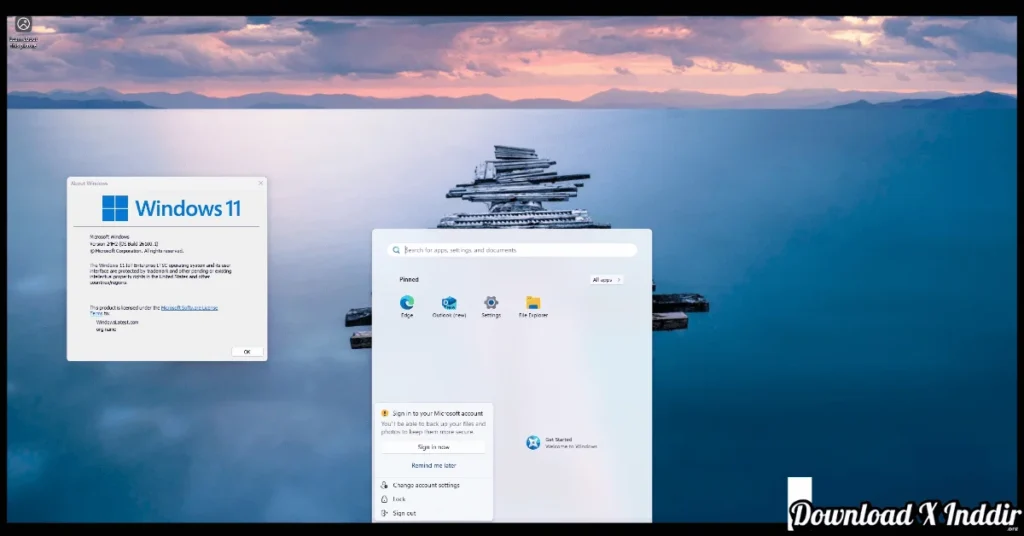1024x536 pixels.
Task: Click the Start menu search field
Action: pos(511,250)
